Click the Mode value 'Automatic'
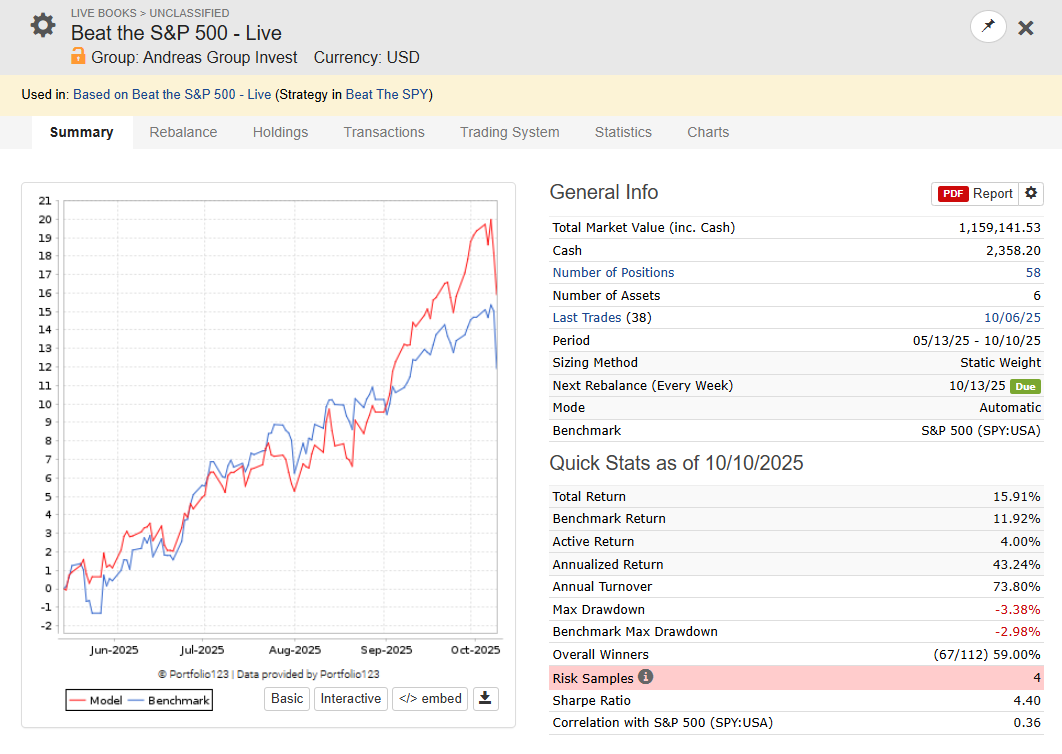 pyautogui.click(x=1009, y=407)
